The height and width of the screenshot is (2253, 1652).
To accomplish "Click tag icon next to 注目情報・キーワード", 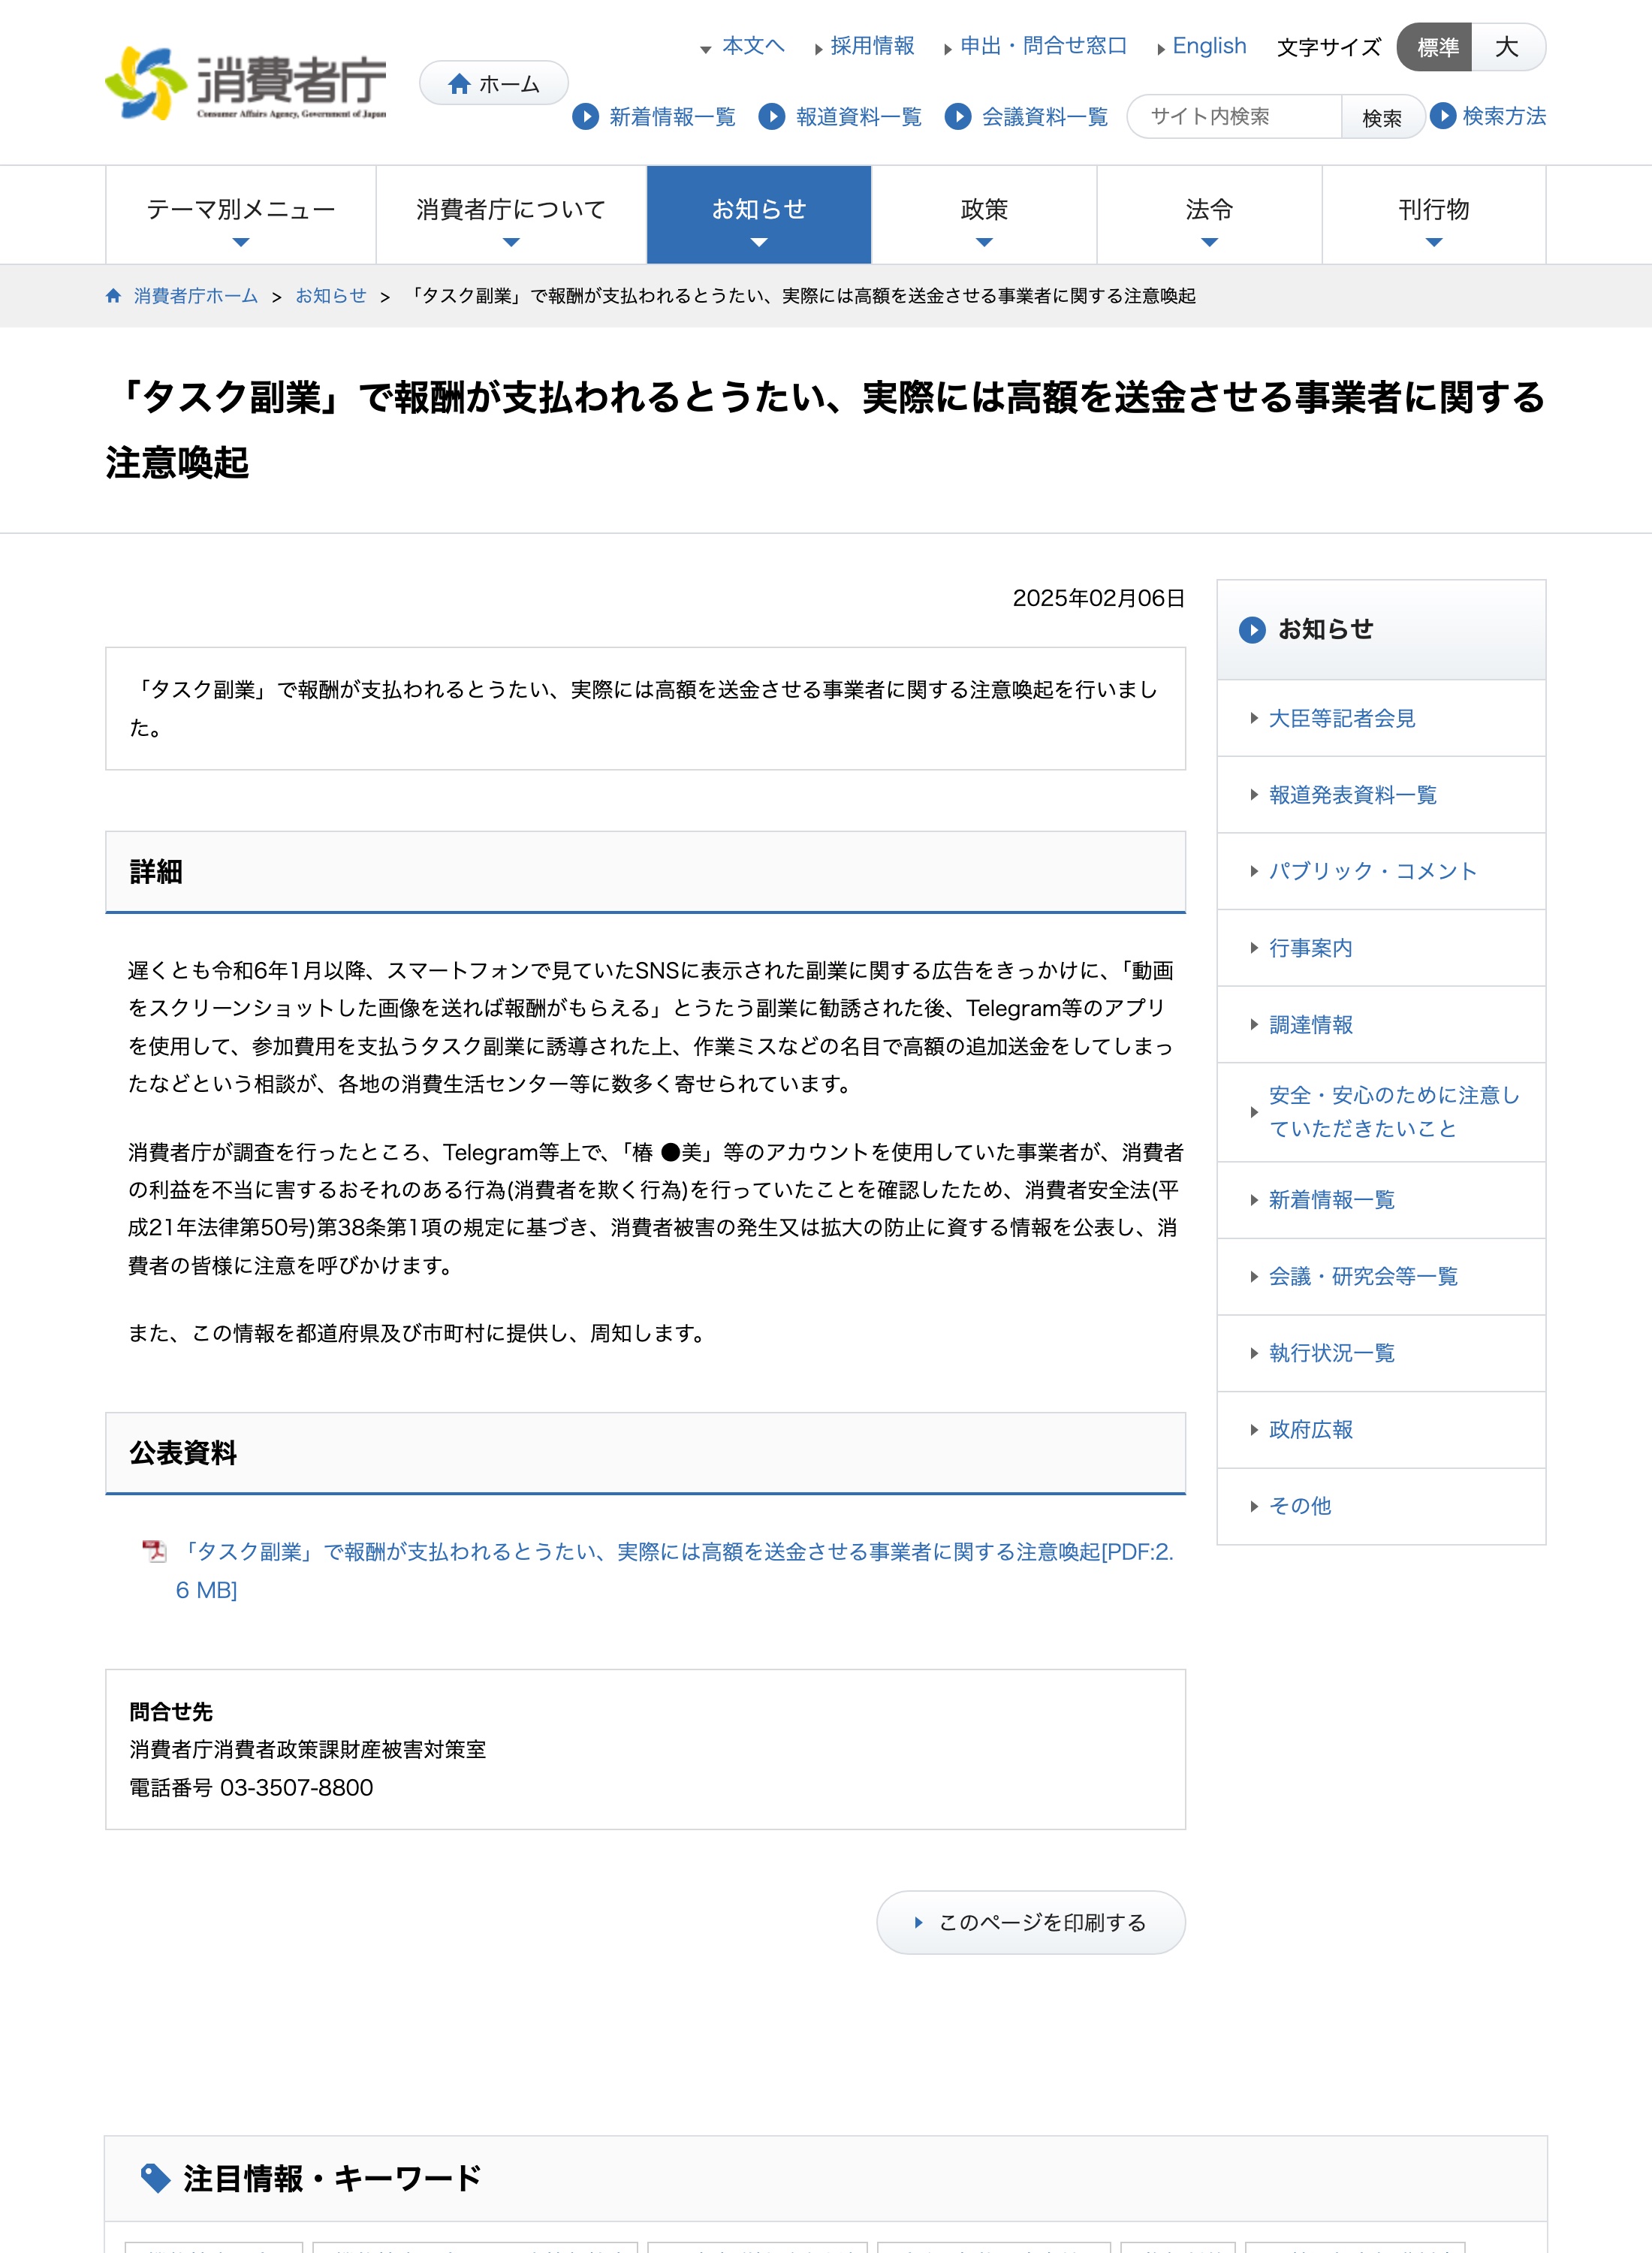I will pyautogui.click(x=155, y=2177).
